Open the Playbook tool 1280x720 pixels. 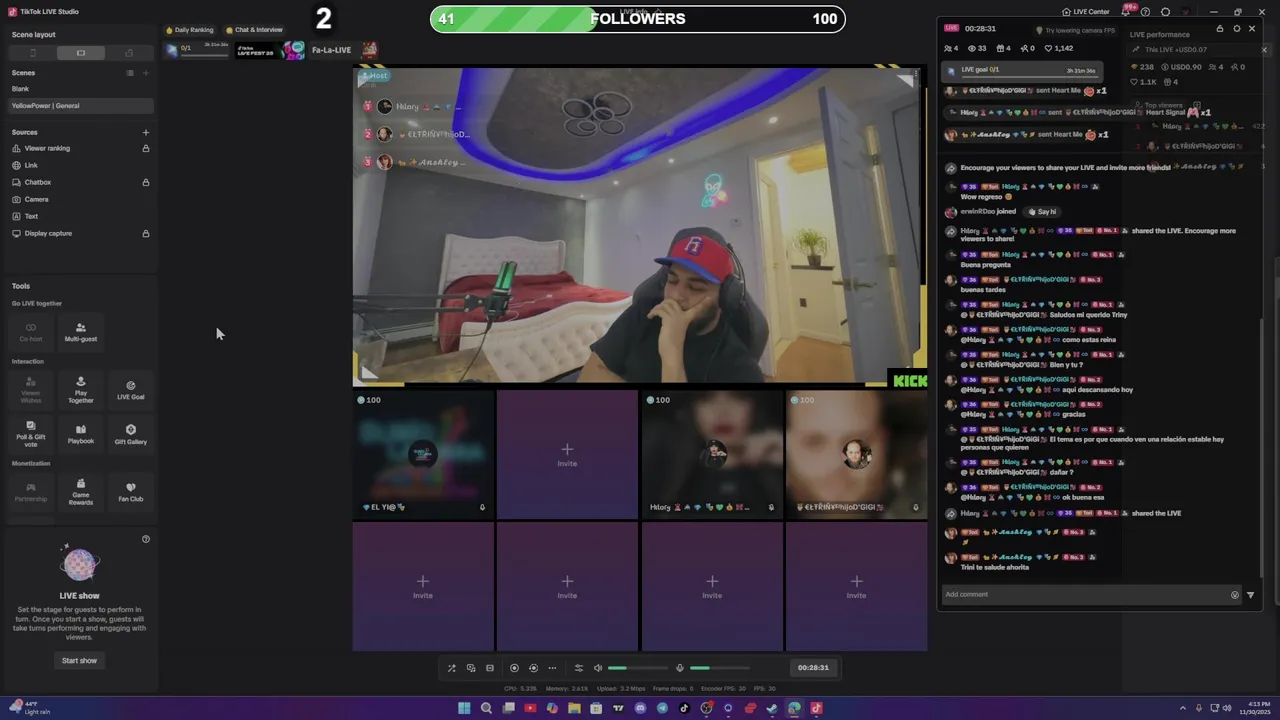tap(81, 433)
